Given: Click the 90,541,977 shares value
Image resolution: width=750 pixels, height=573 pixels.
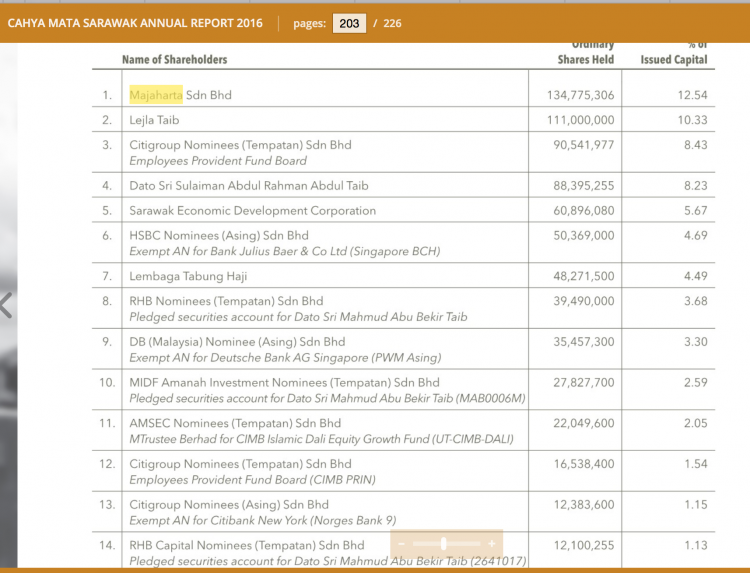Looking at the screenshot, I should pos(584,145).
